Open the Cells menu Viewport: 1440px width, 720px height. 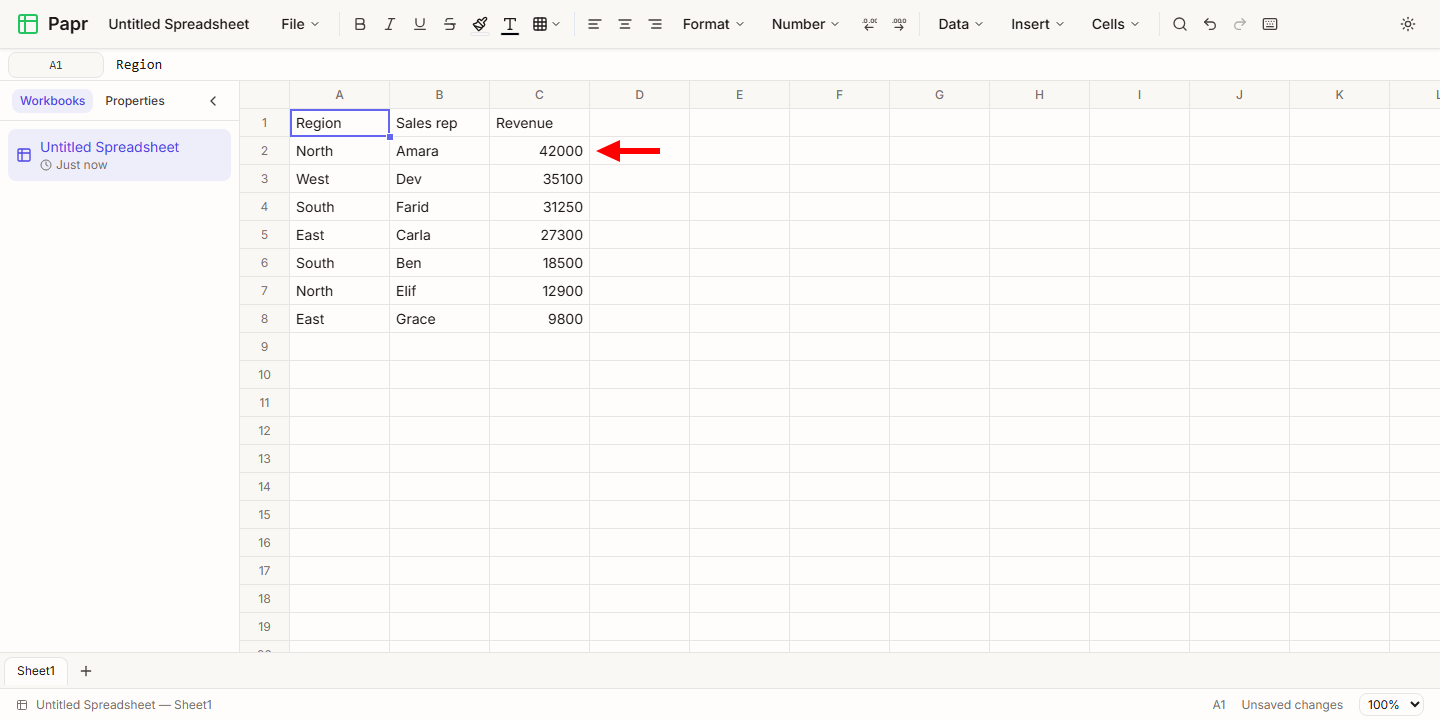pyautogui.click(x=1115, y=24)
